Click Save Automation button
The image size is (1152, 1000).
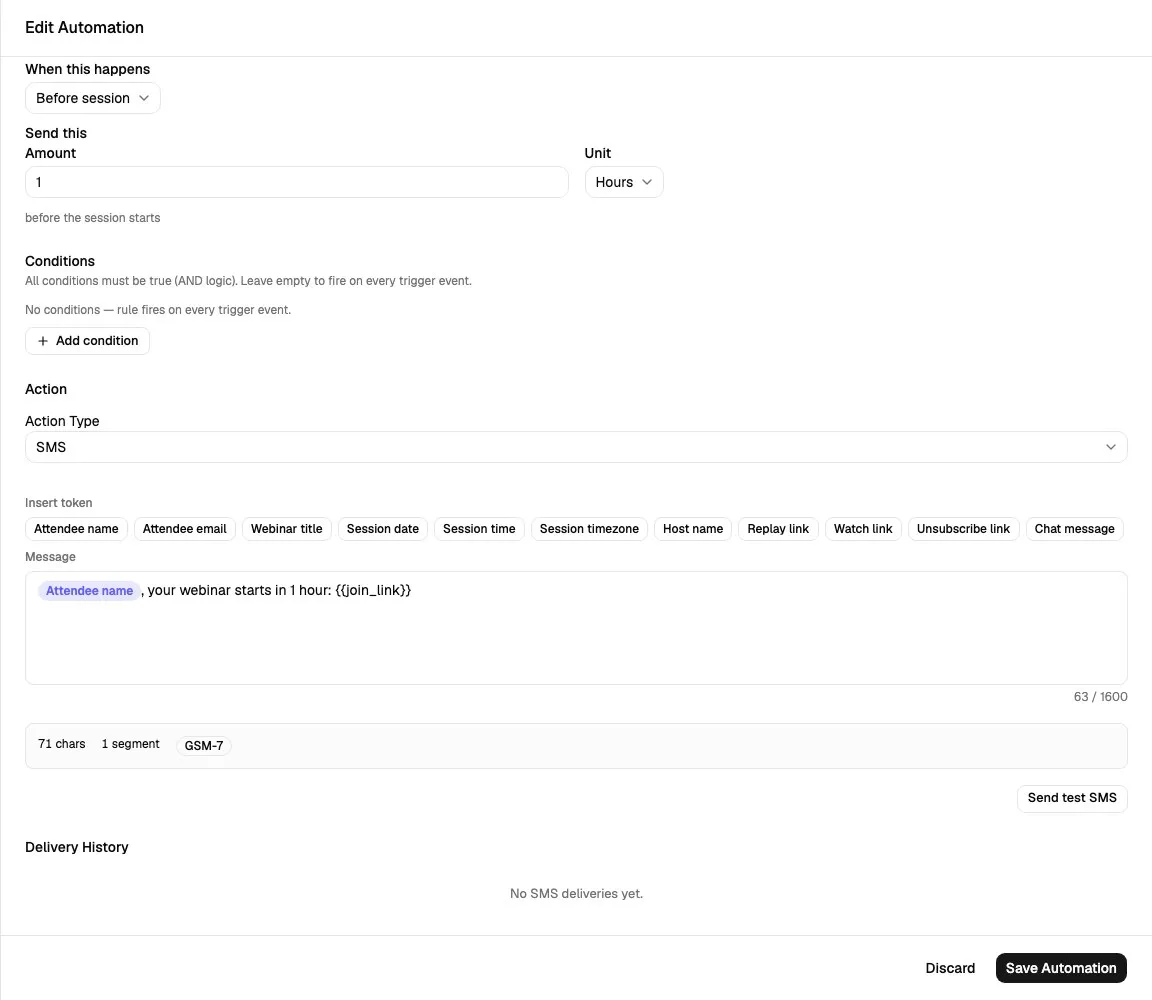pyautogui.click(x=1061, y=968)
